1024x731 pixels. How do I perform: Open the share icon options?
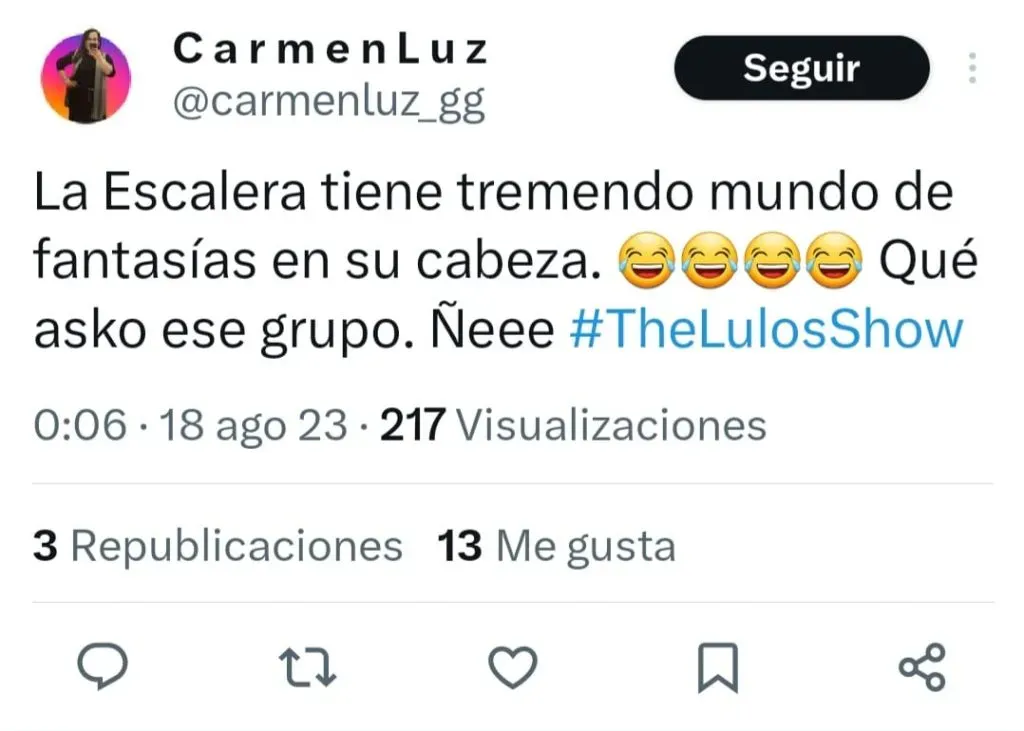coord(922,667)
